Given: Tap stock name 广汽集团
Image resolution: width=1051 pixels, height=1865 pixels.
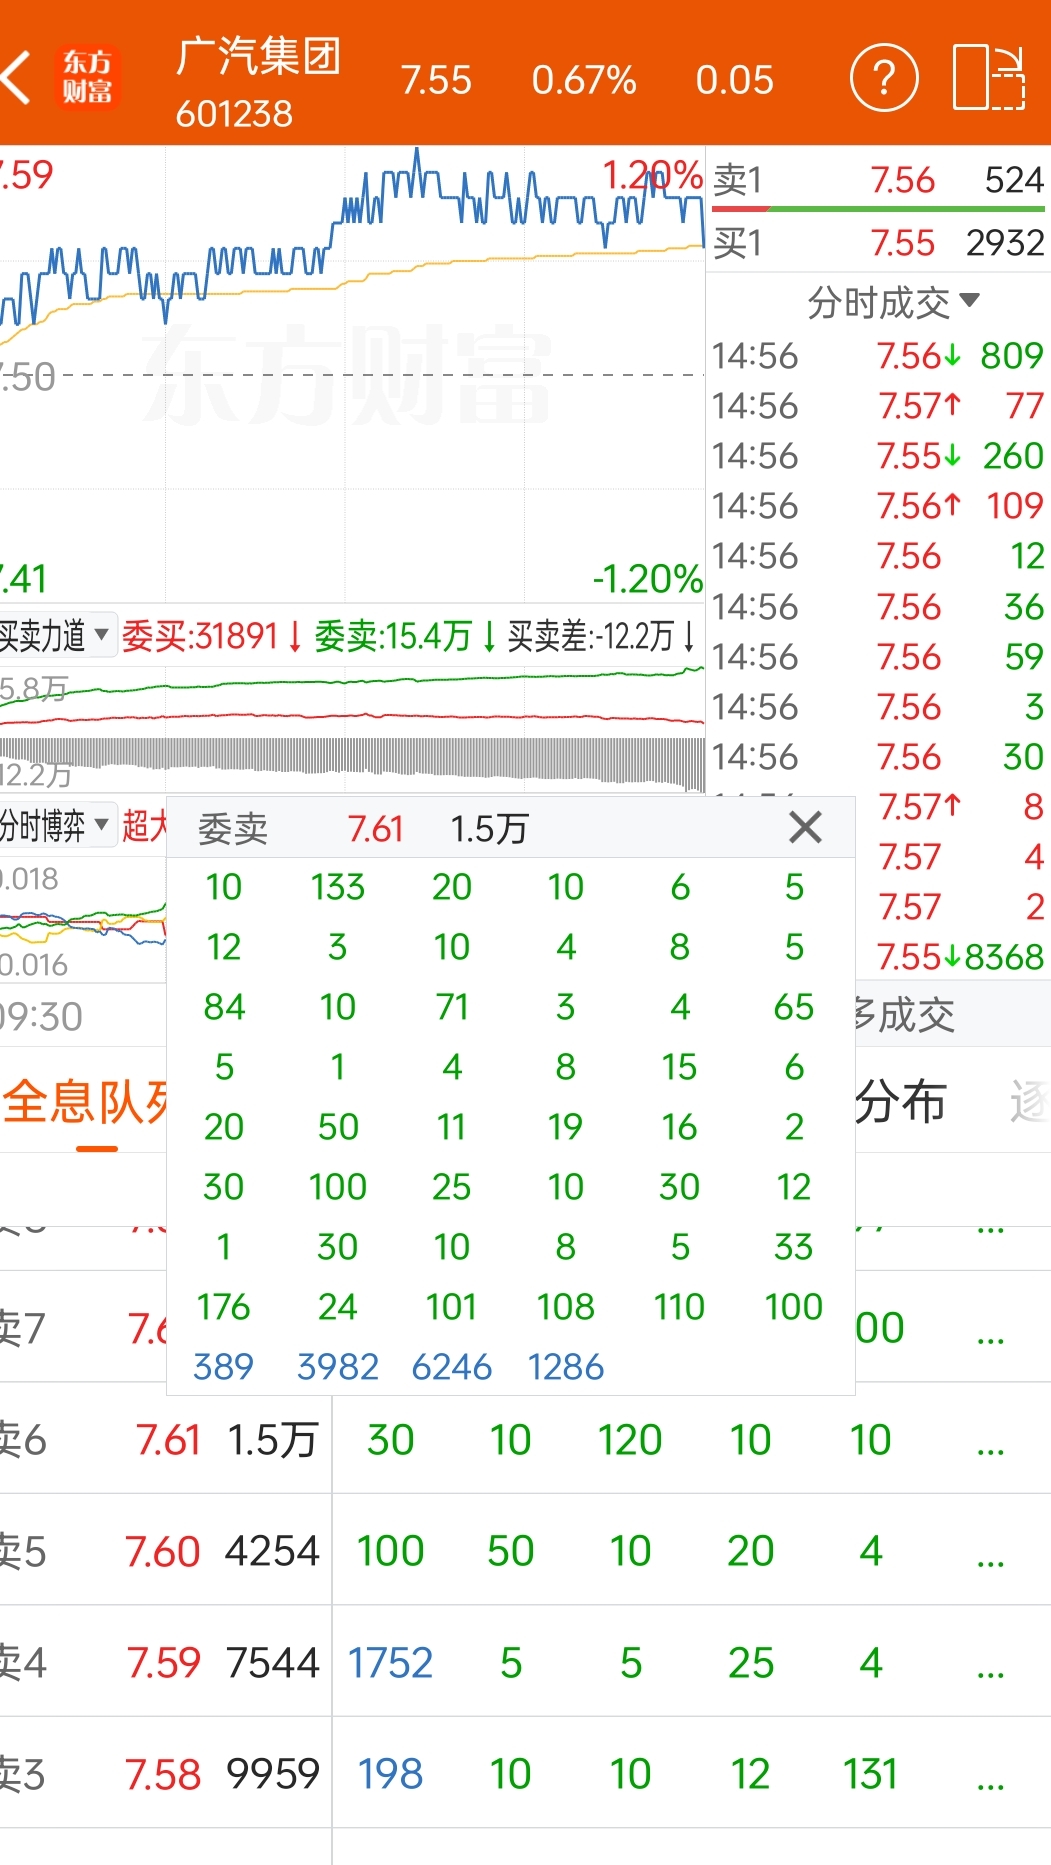Looking at the screenshot, I should pos(258,56).
